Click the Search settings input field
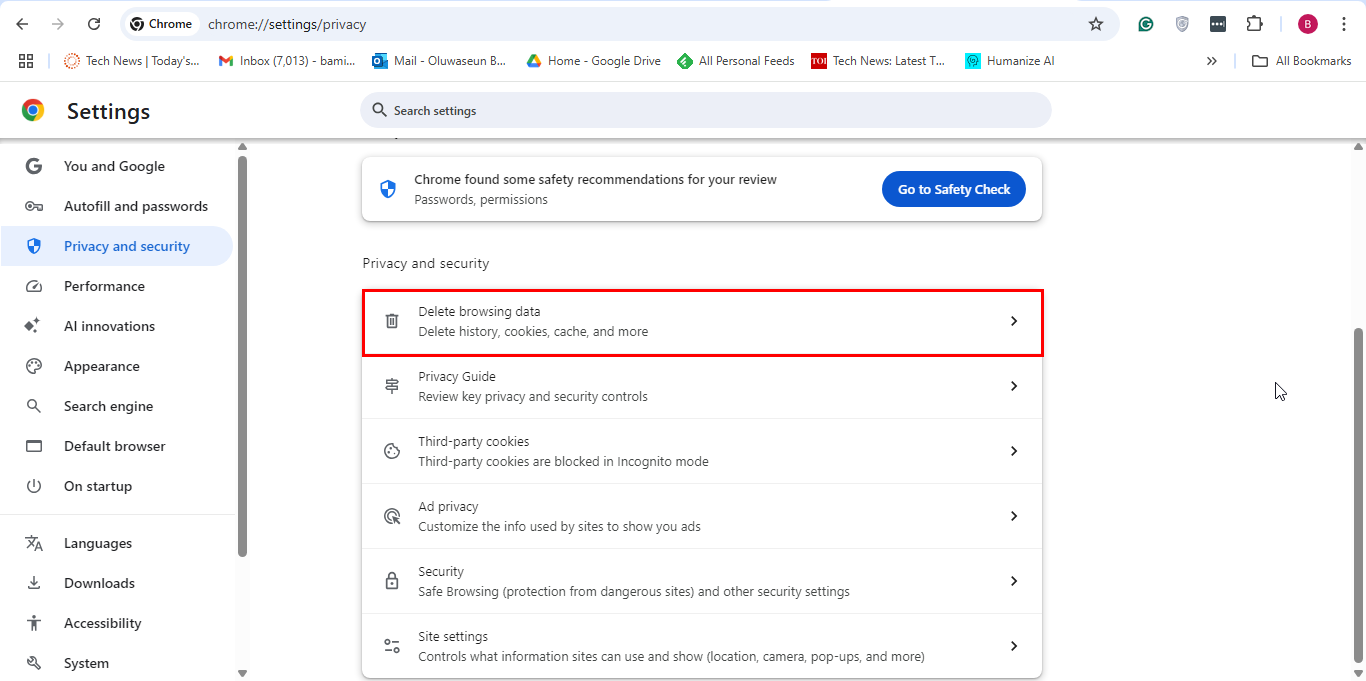1366x681 pixels. pyautogui.click(x=705, y=110)
